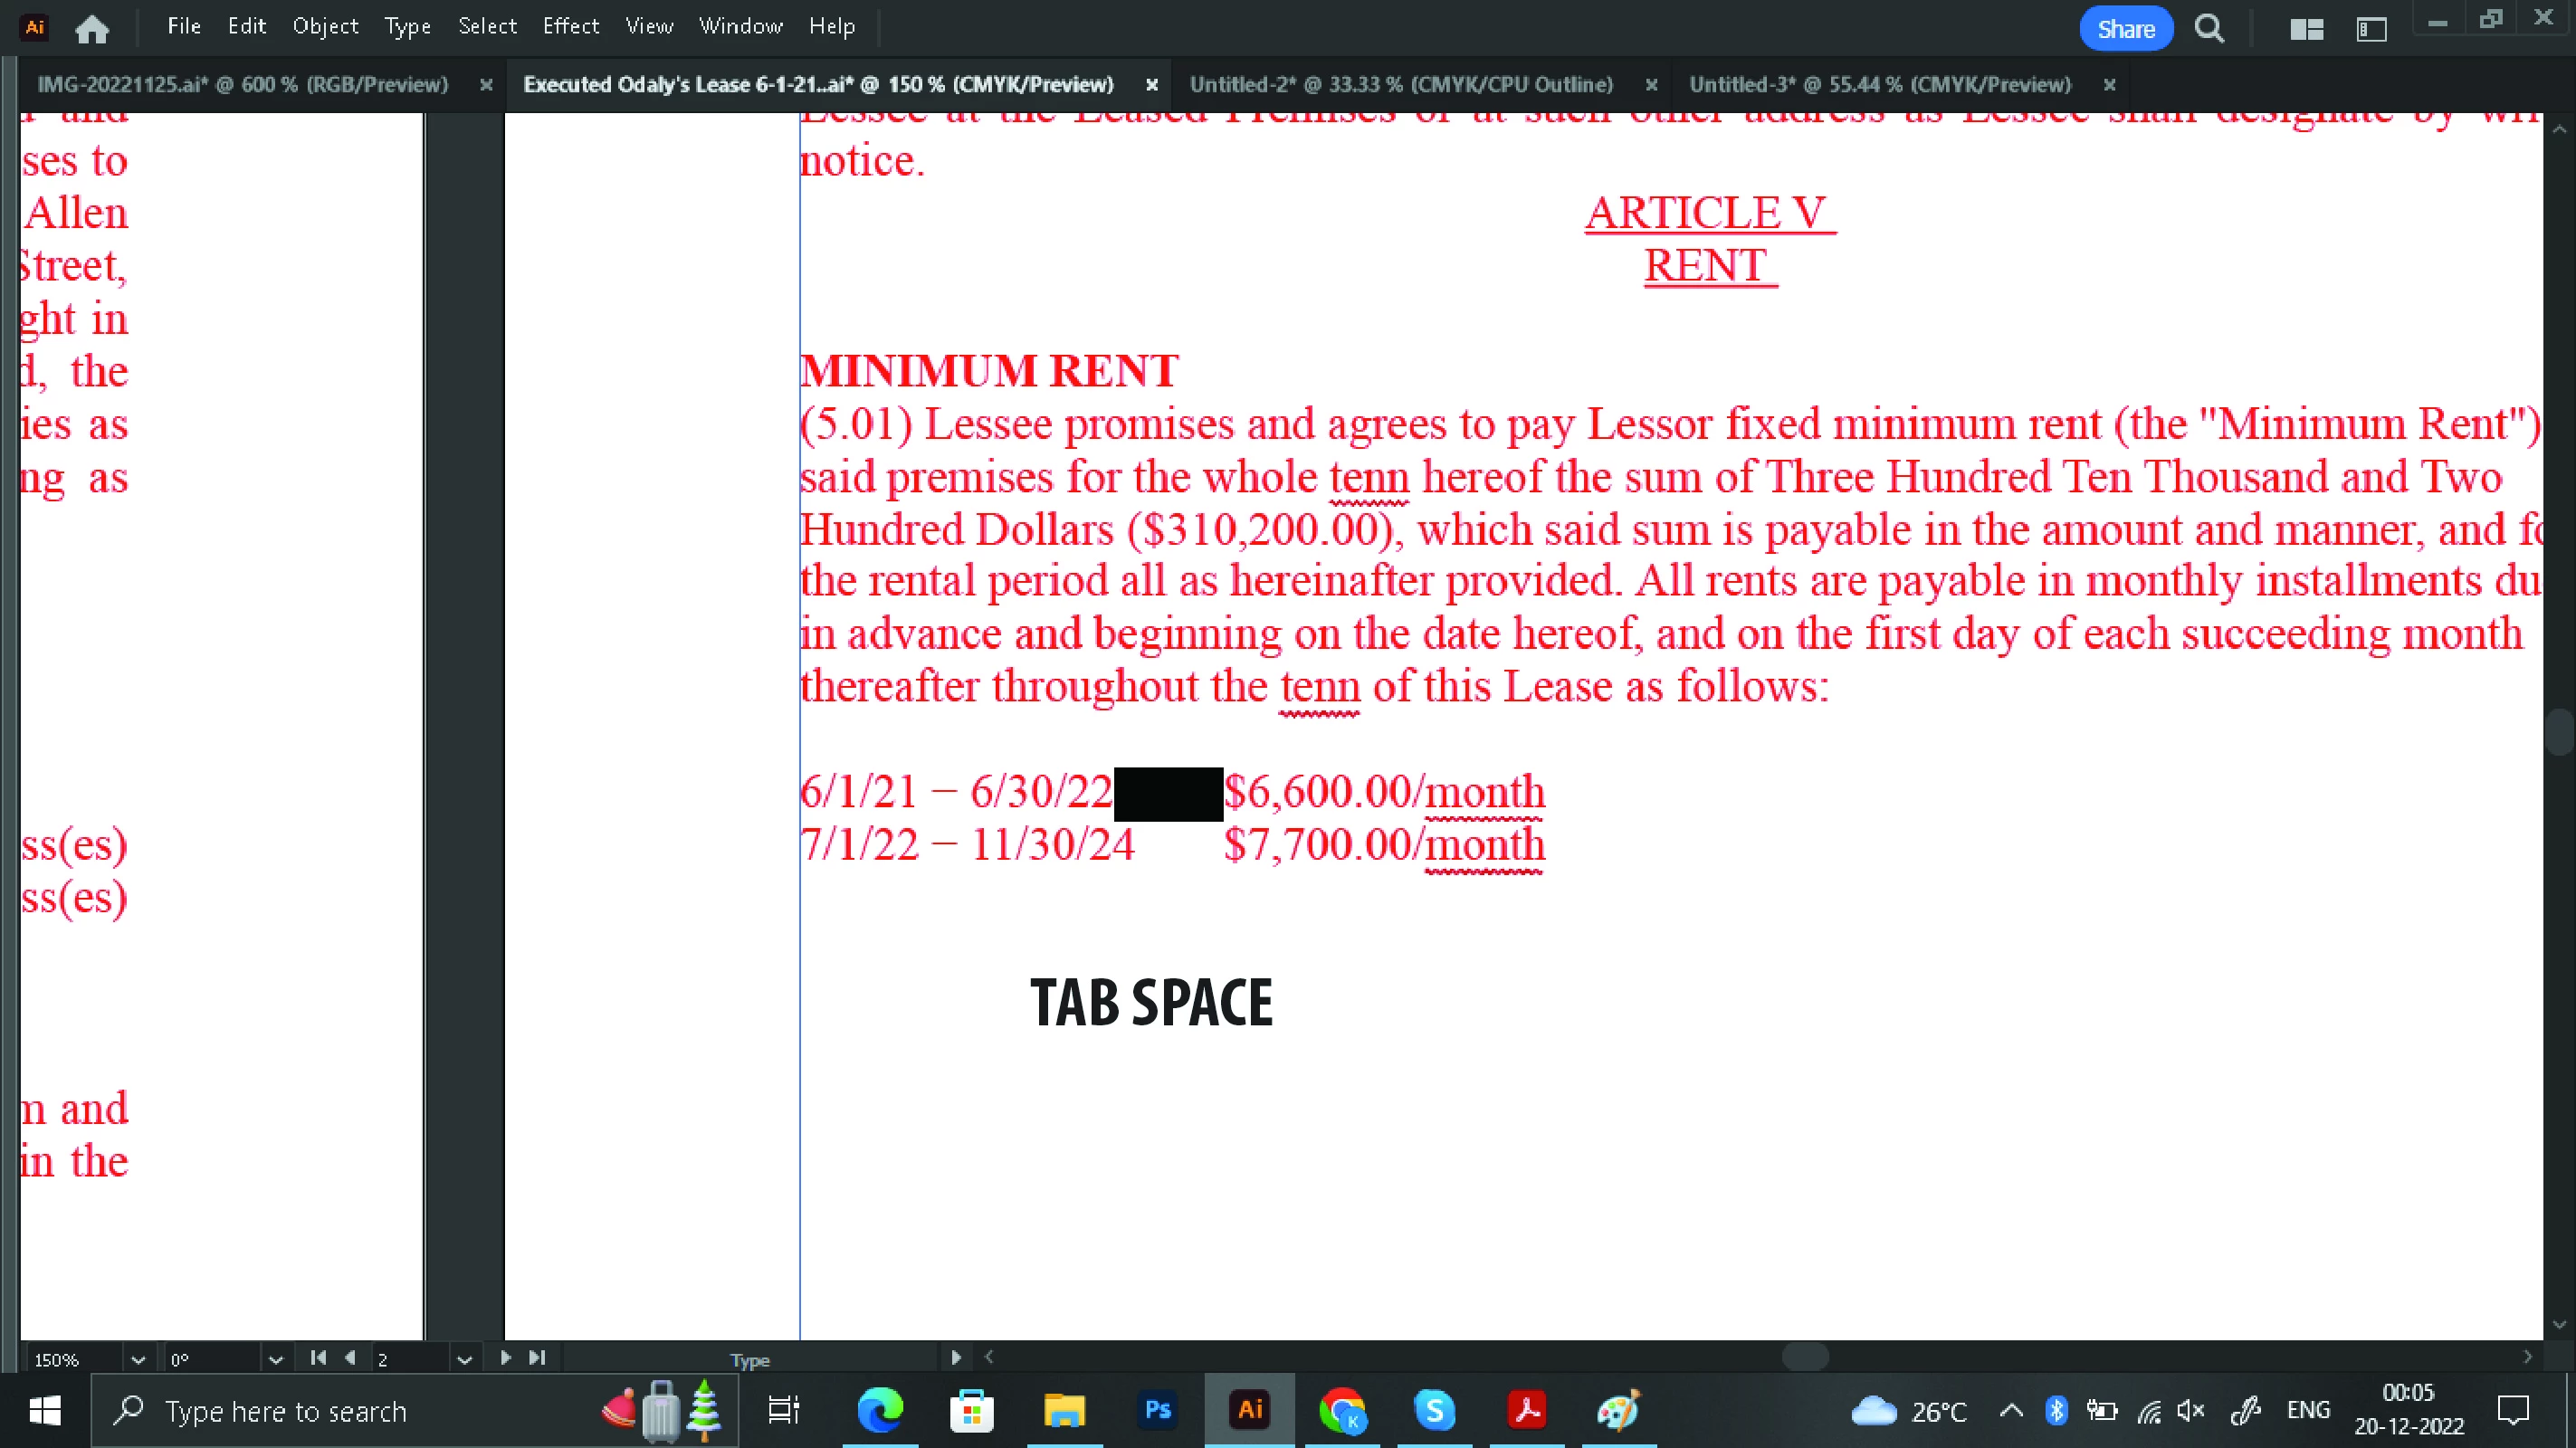The image size is (2576, 1448).
Task: Expand the artboard number dropdown
Action: [464, 1360]
